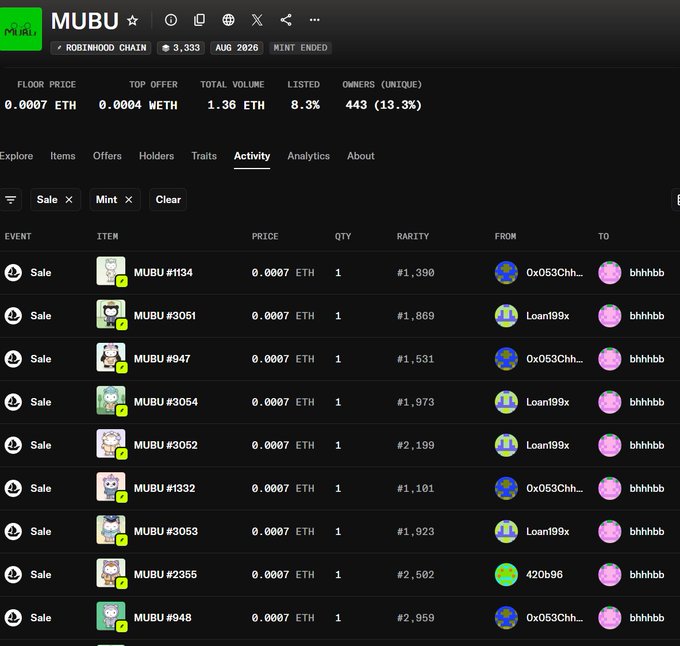Open buyer bhhhbb profile on MUBU #948 row

click(647, 618)
